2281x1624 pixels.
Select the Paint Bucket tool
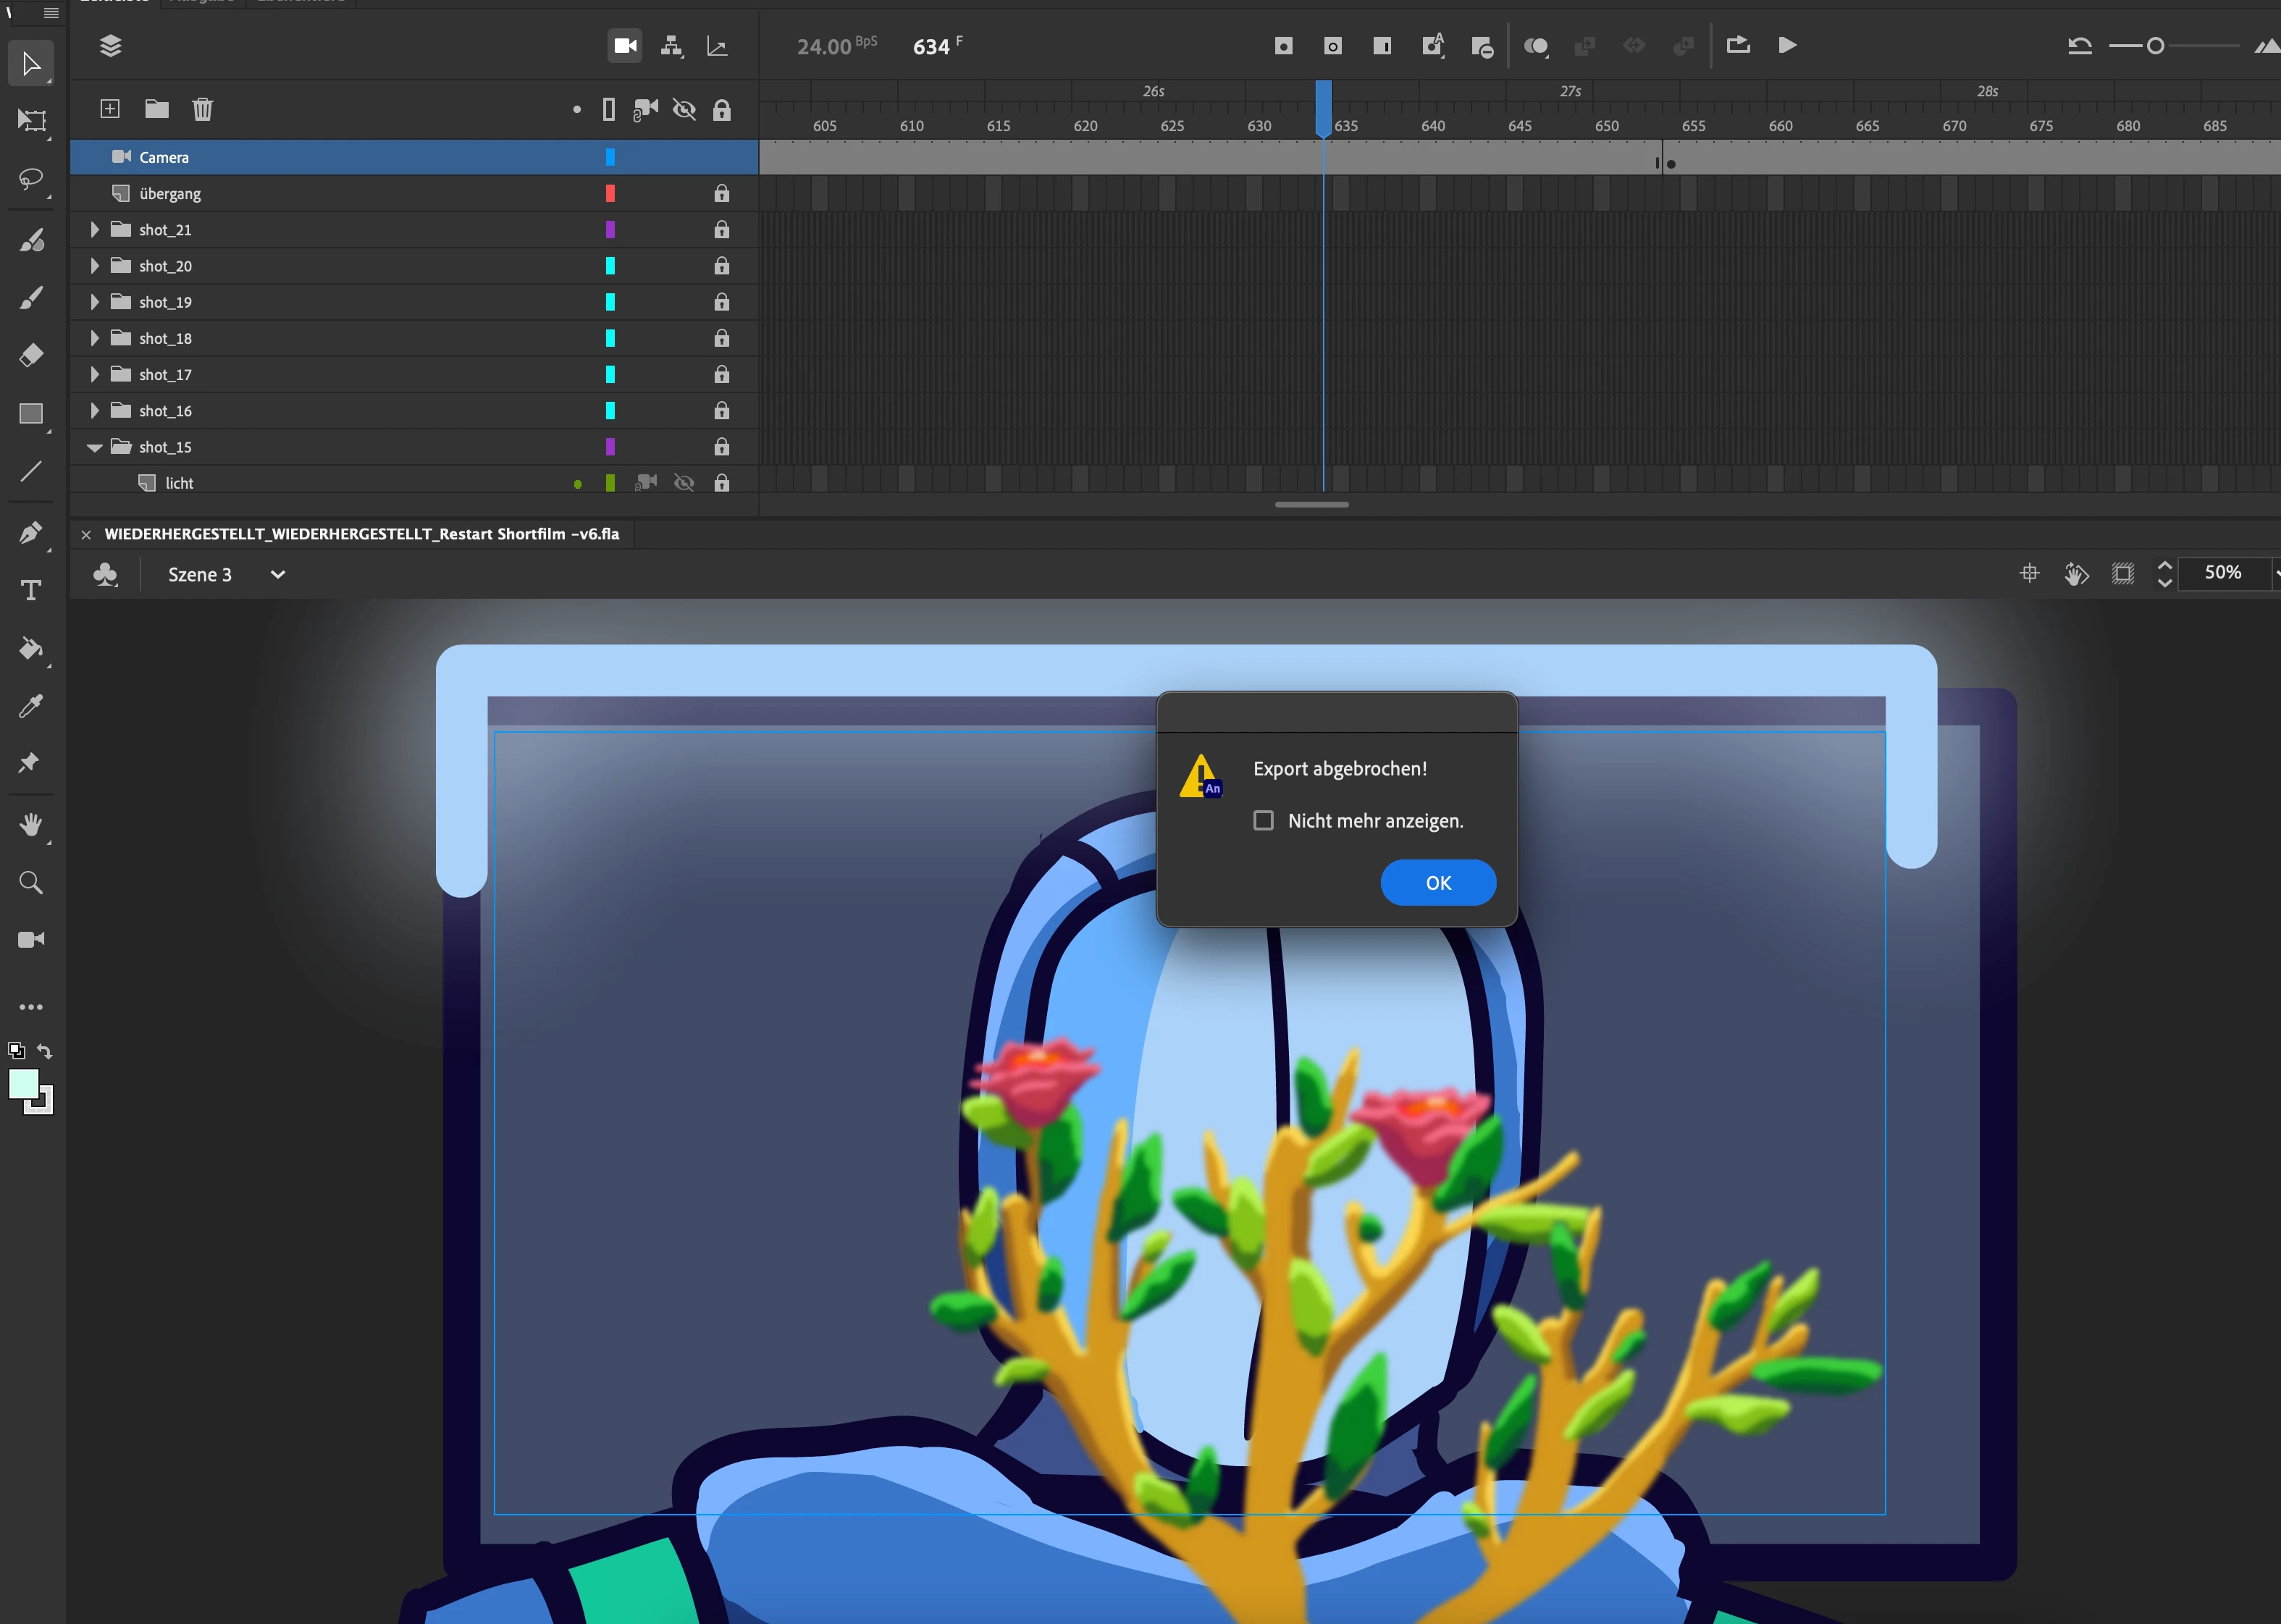click(x=31, y=648)
